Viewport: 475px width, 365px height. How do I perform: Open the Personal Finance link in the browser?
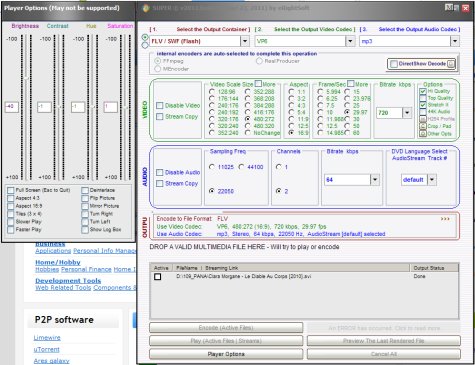(86, 269)
